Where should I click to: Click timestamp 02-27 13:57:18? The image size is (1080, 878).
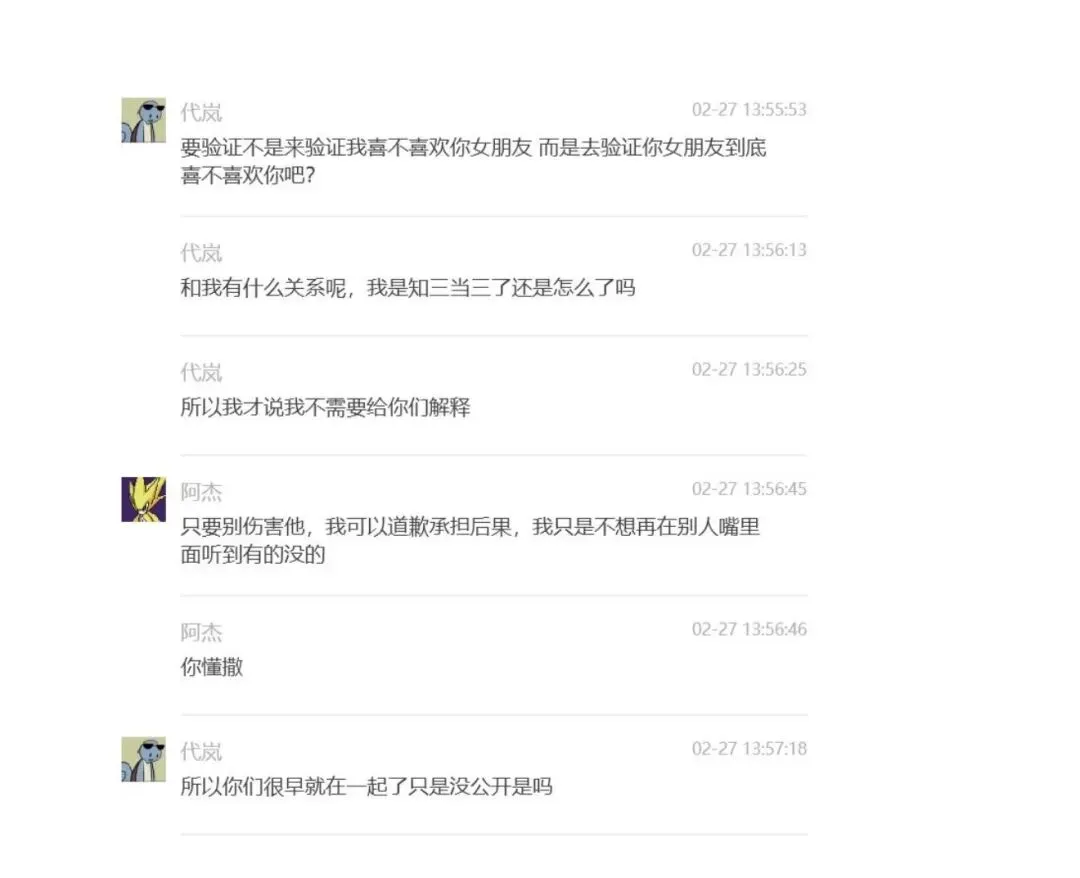[x=749, y=749]
